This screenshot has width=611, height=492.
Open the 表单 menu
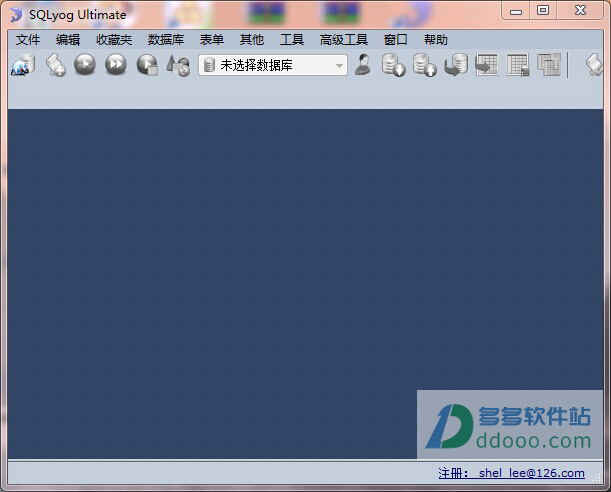(212, 40)
